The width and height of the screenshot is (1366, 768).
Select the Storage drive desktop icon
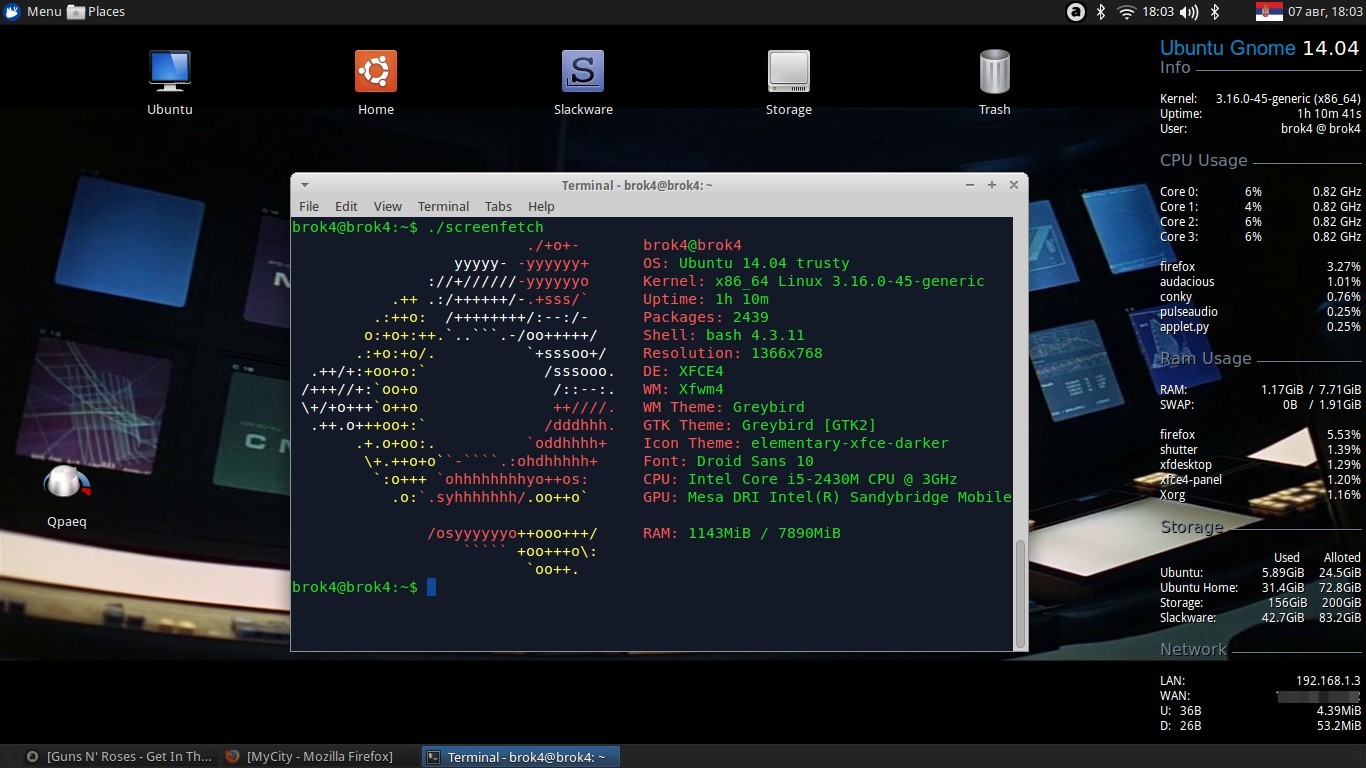[x=789, y=82]
